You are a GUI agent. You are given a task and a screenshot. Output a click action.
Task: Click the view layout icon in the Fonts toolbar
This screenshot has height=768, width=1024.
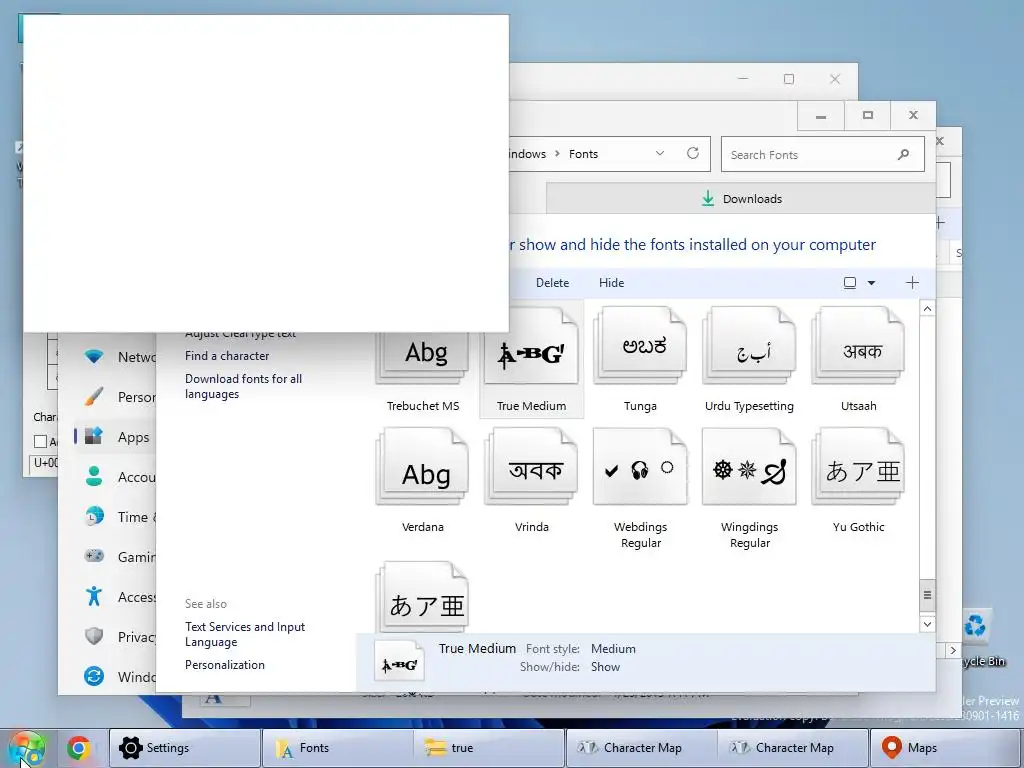coord(850,283)
